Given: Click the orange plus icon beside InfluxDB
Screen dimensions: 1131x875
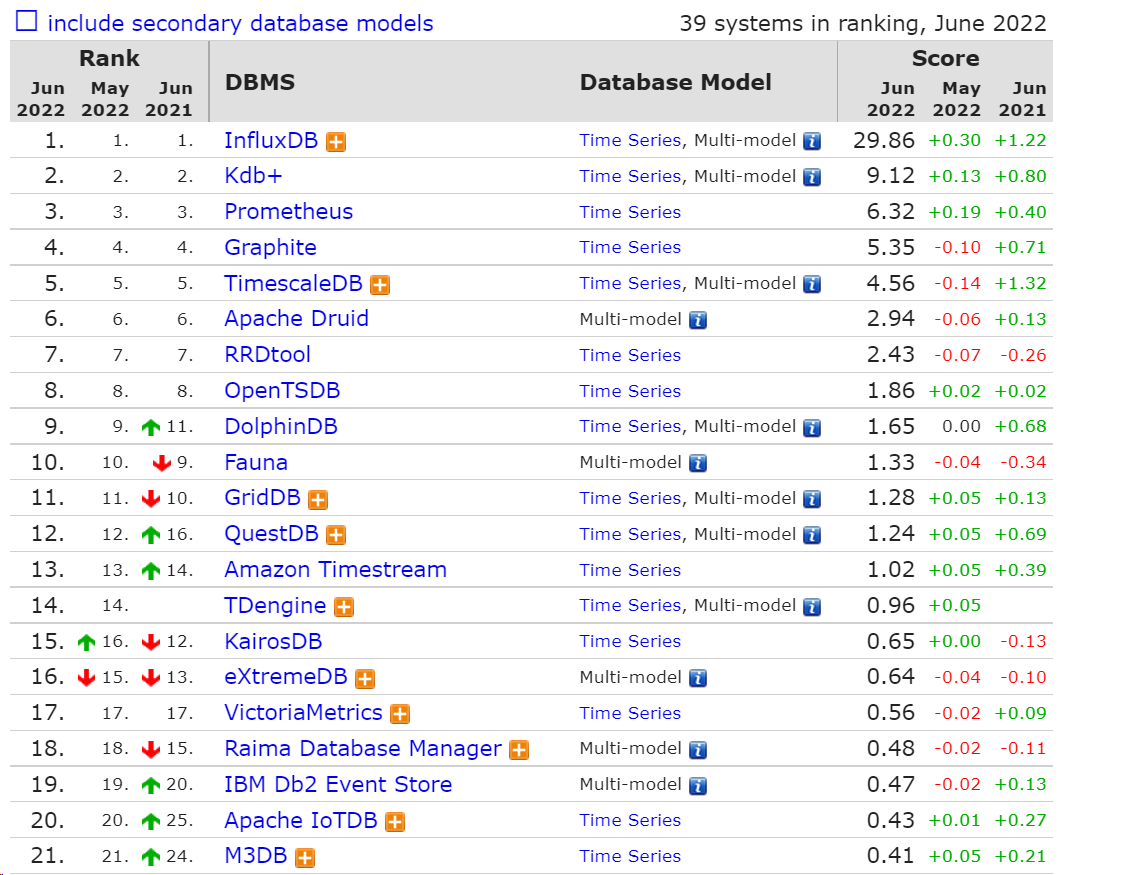Looking at the screenshot, I should (335, 142).
